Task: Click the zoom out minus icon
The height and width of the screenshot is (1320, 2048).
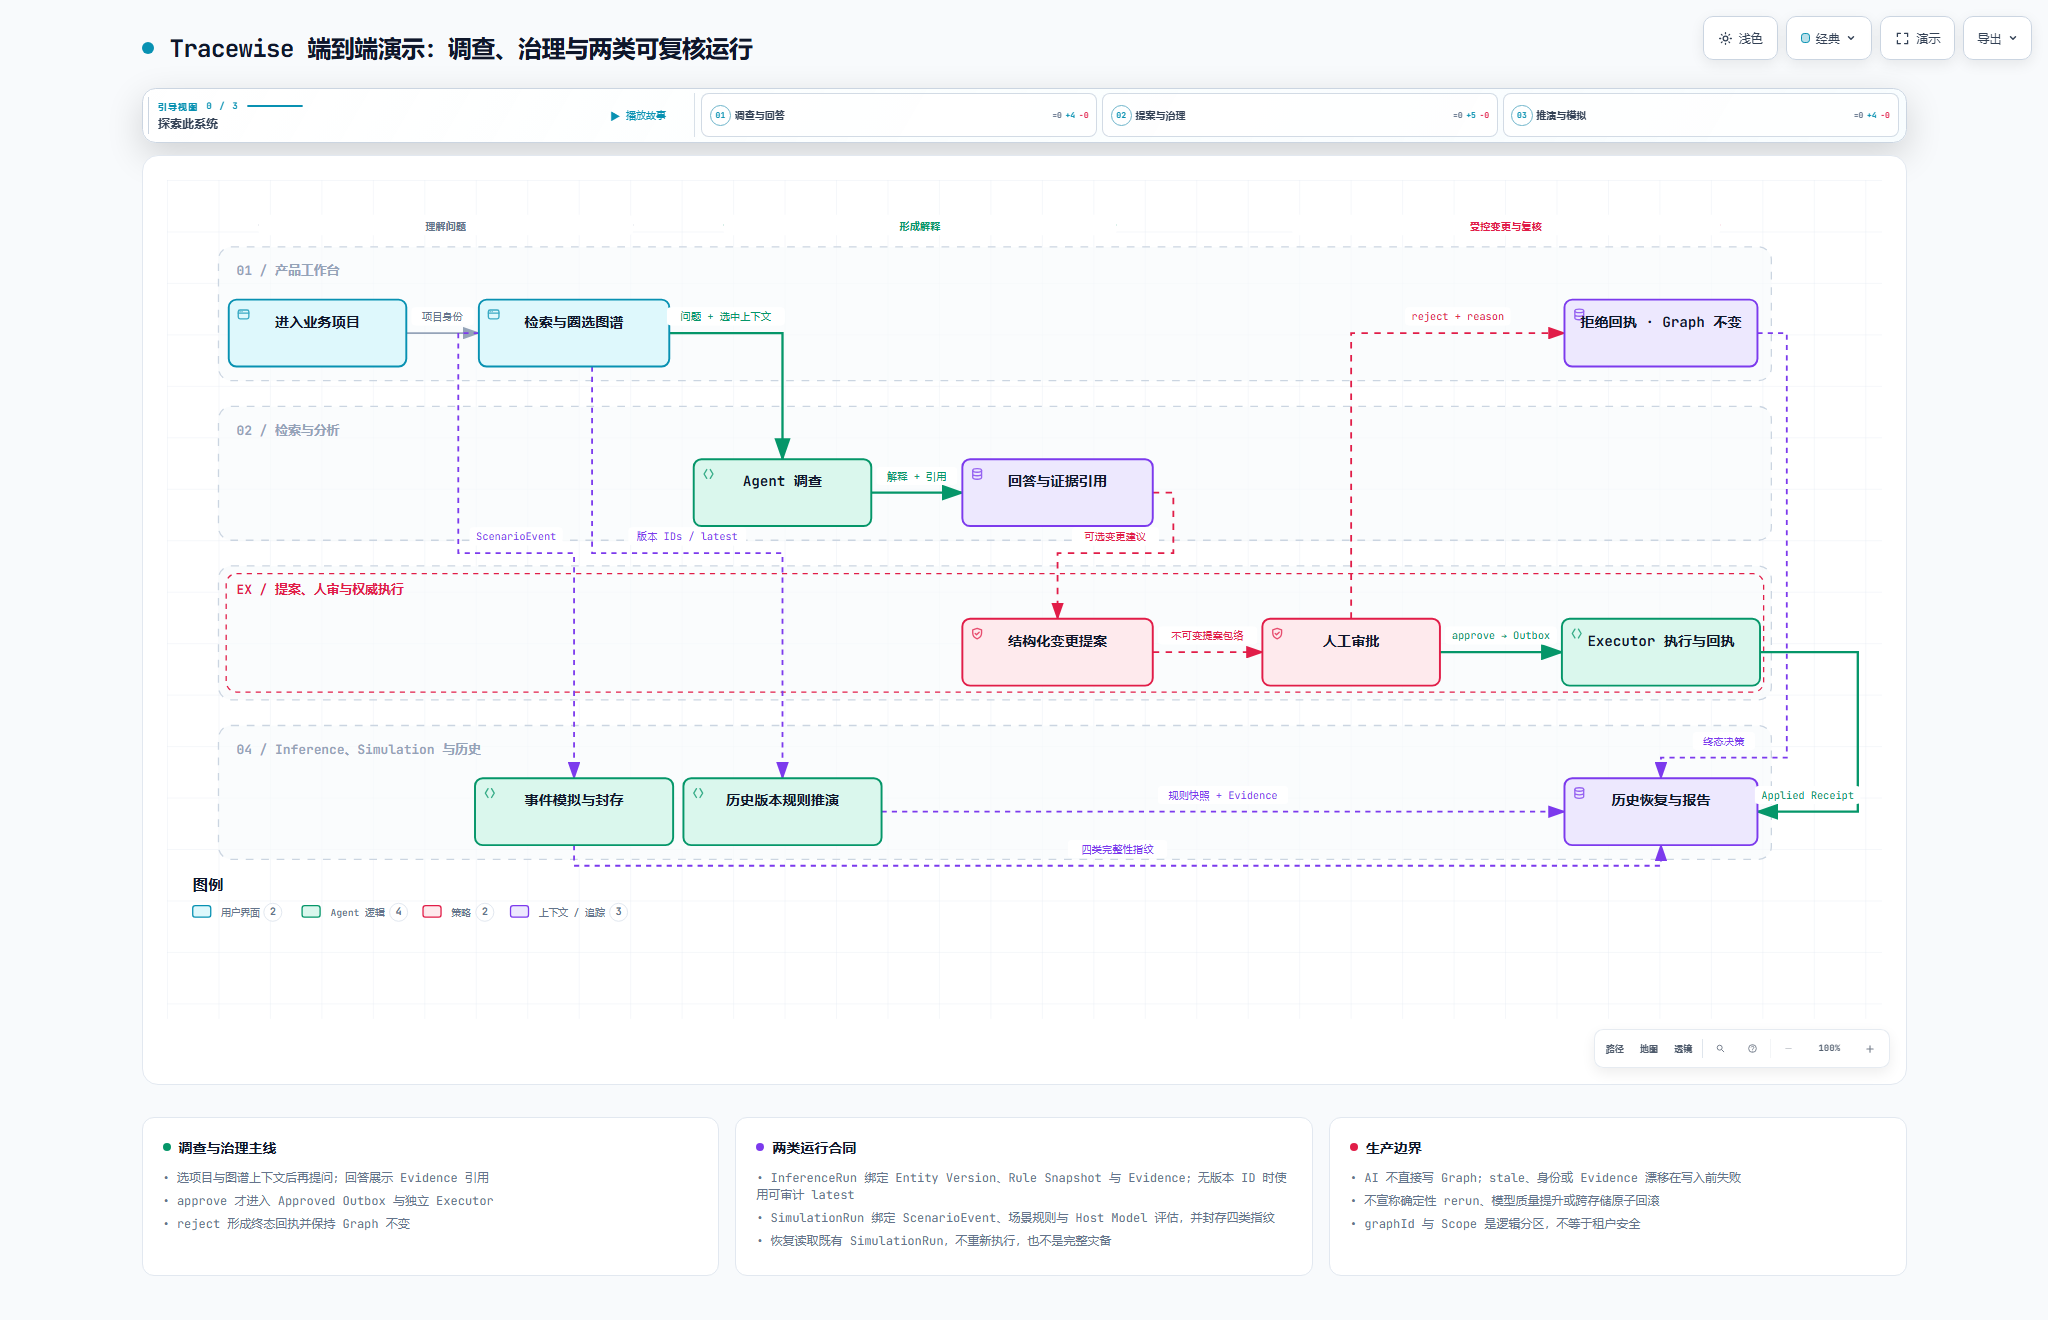Action: 1788,1049
